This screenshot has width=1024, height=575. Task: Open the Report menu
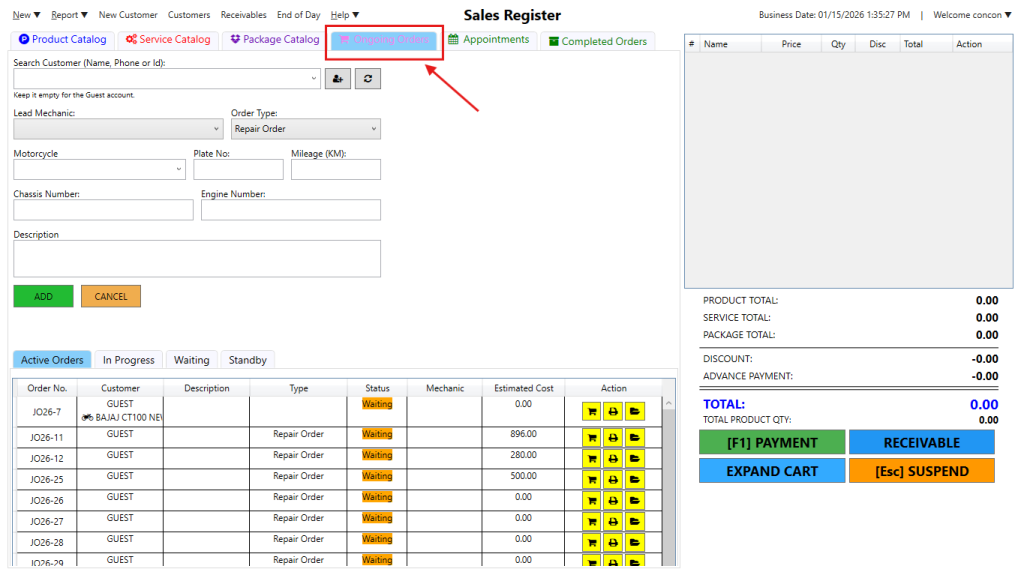(x=69, y=15)
